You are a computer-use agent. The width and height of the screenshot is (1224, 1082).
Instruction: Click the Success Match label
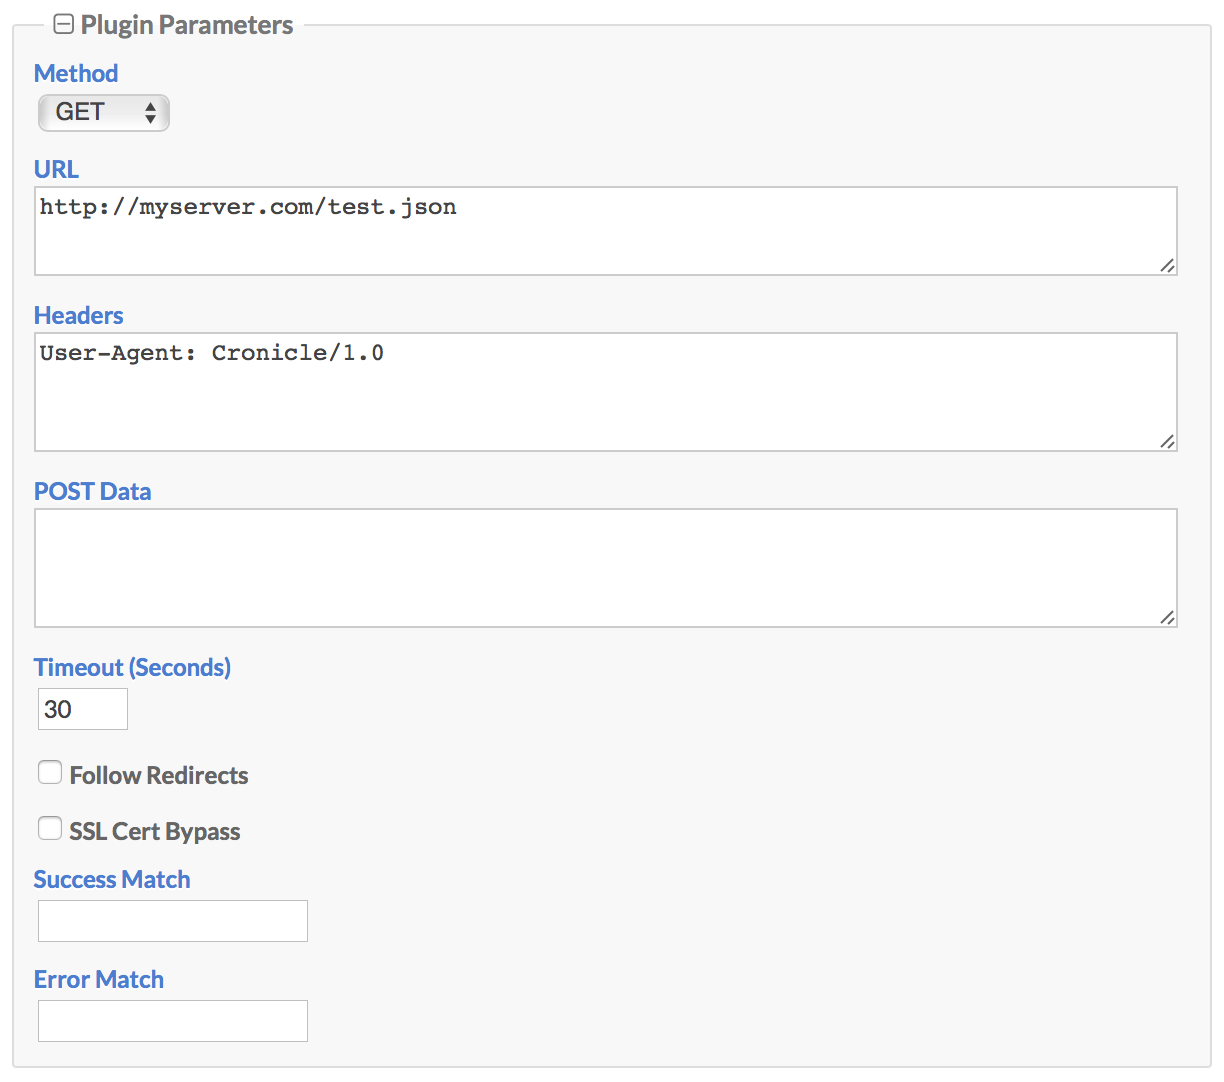coord(112,879)
